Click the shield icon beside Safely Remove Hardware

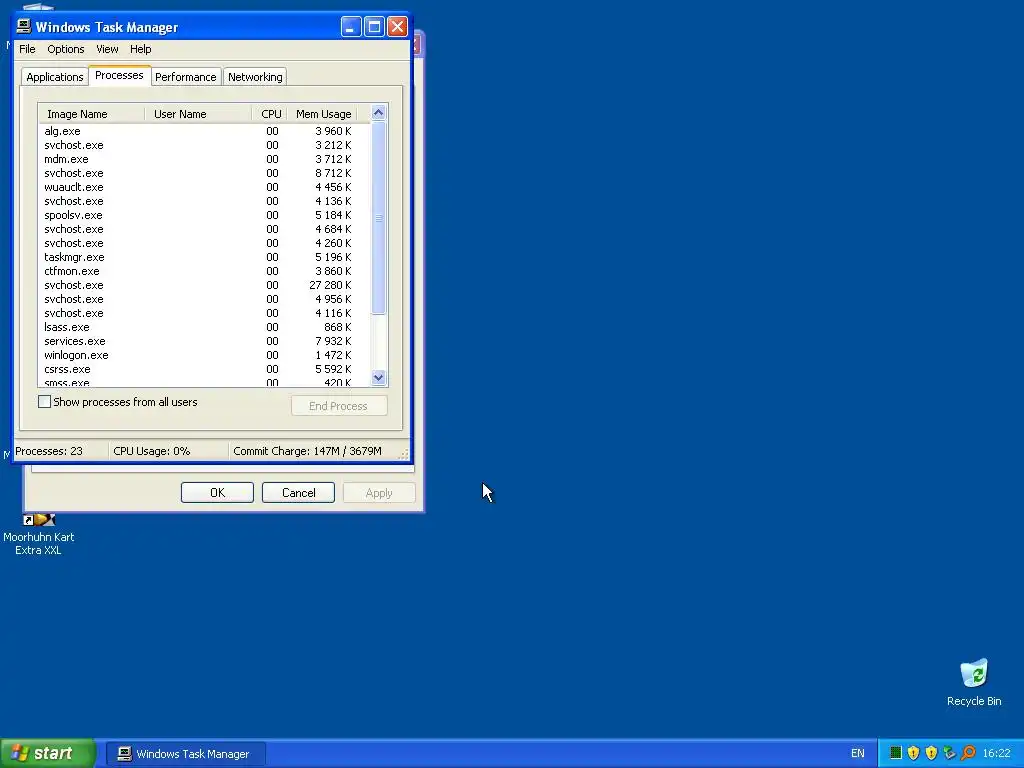[x=931, y=753]
